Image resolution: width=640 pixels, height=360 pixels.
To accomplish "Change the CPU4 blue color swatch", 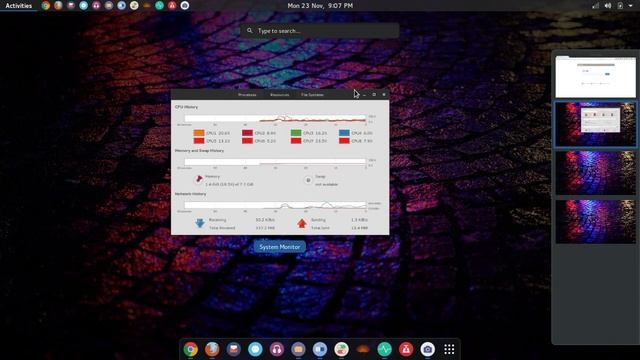I will (x=344, y=133).
